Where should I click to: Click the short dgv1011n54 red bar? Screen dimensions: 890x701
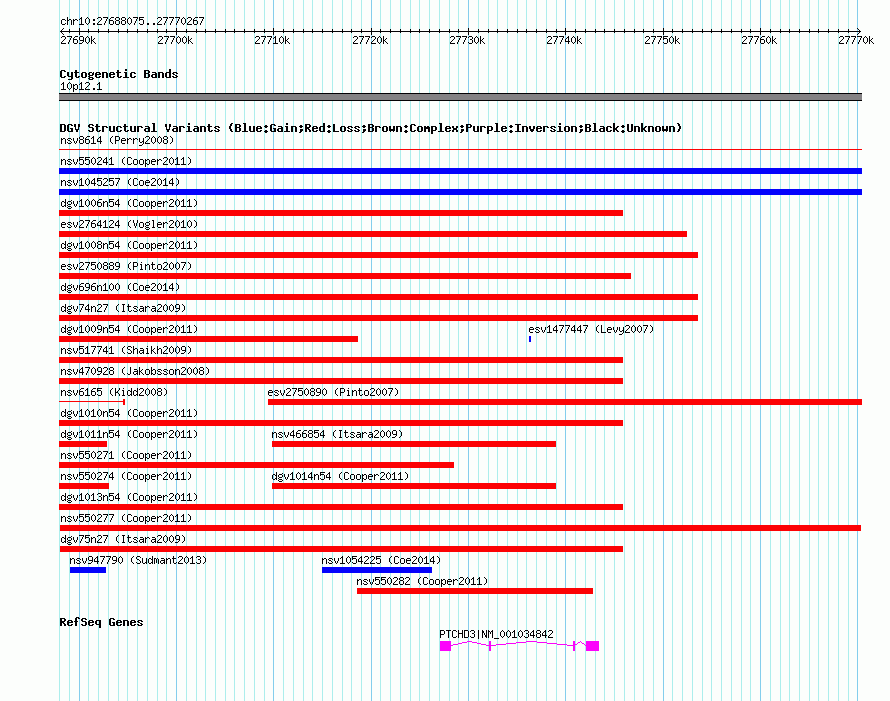tap(83, 444)
